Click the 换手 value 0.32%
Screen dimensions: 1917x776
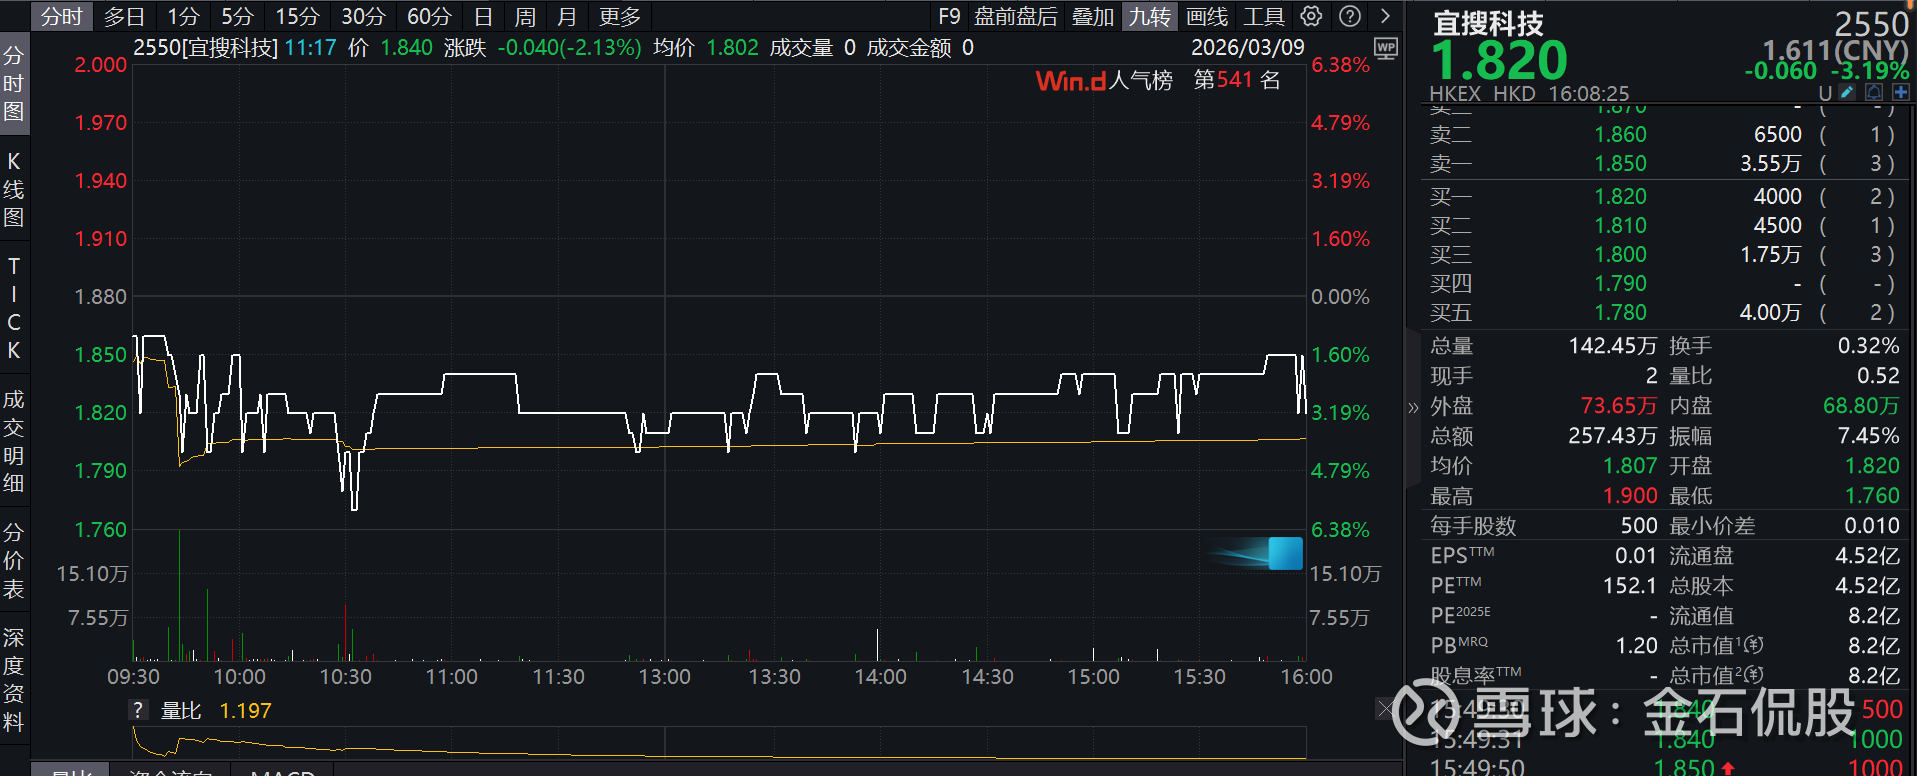pyautogui.click(x=1868, y=346)
